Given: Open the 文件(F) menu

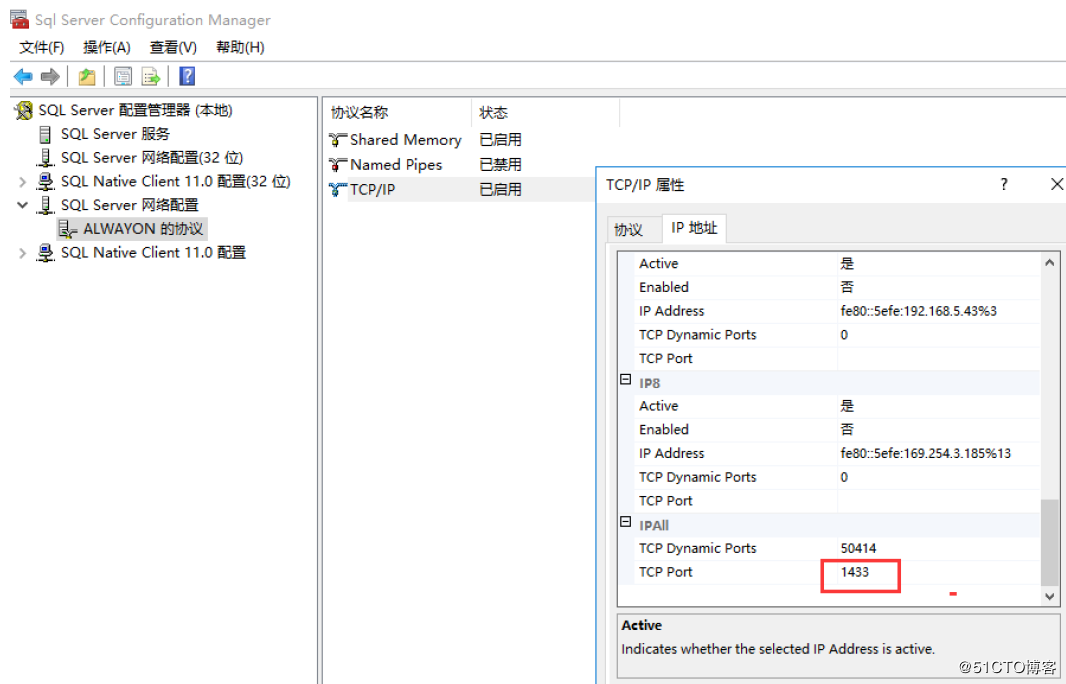Looking at the screenshot, I should [41, 47].
